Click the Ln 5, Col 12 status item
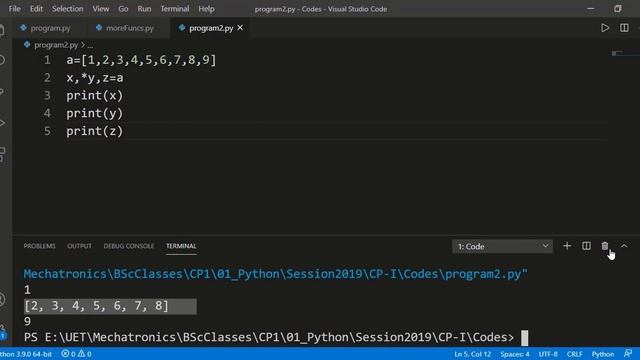Screen dimensions: 640x360 (472, 354)
